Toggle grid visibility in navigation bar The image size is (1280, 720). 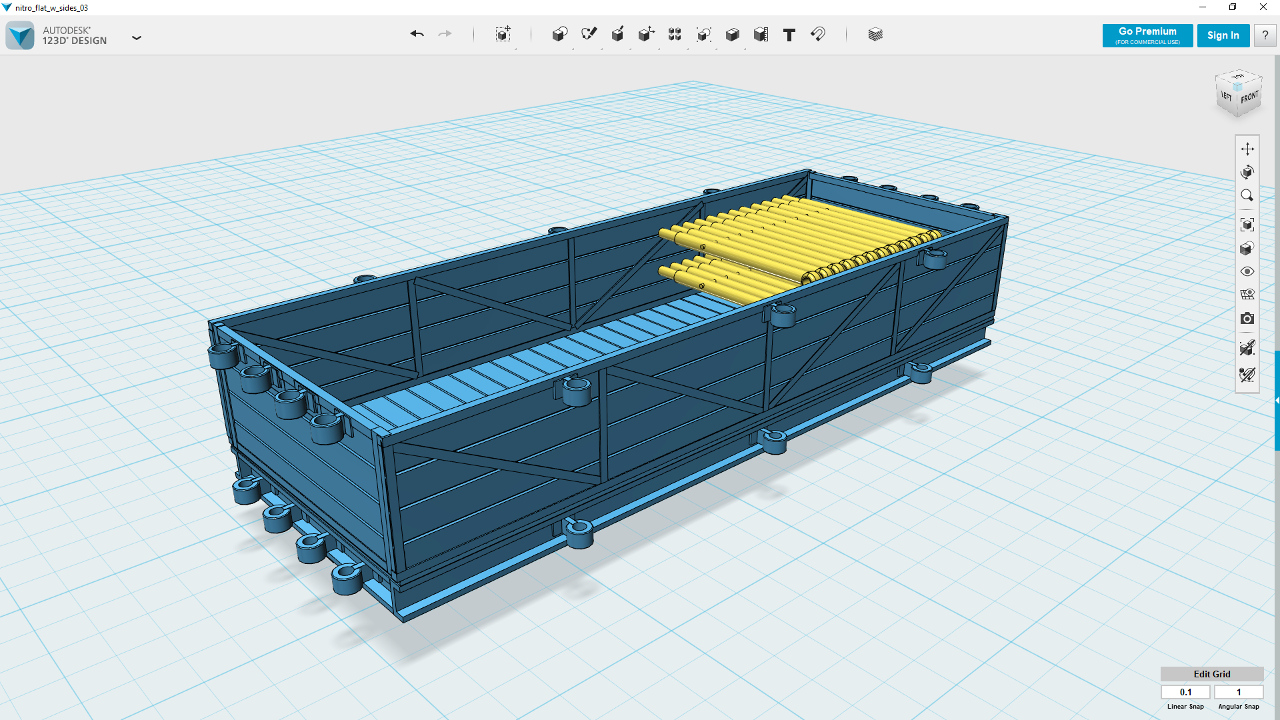(x=1247, y=295)
